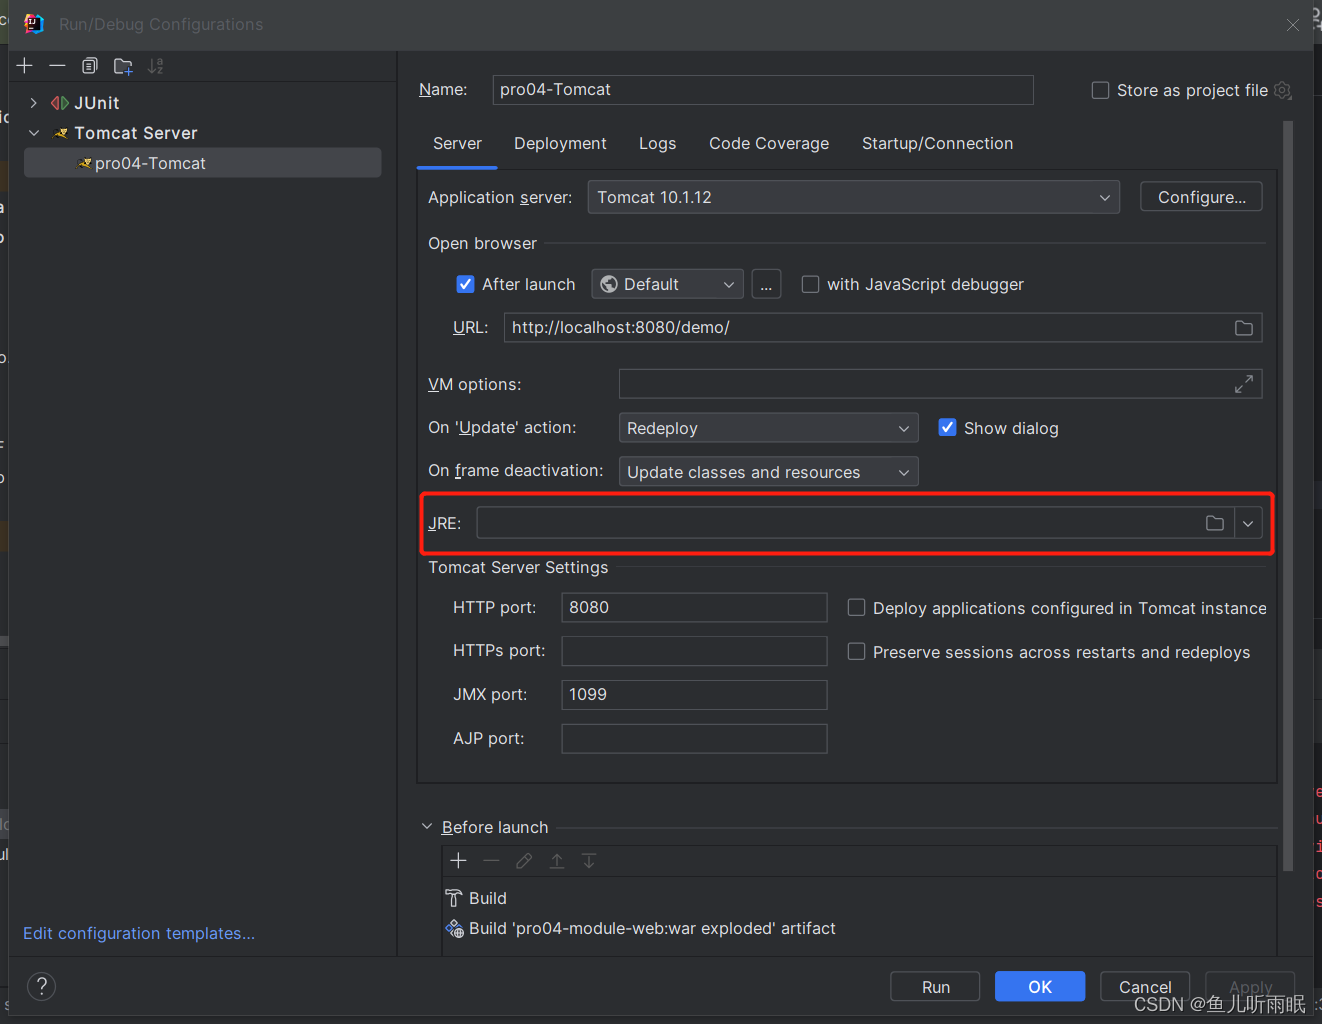
Task: Edit the selected Before launch task
Action: tap(524, 860)
